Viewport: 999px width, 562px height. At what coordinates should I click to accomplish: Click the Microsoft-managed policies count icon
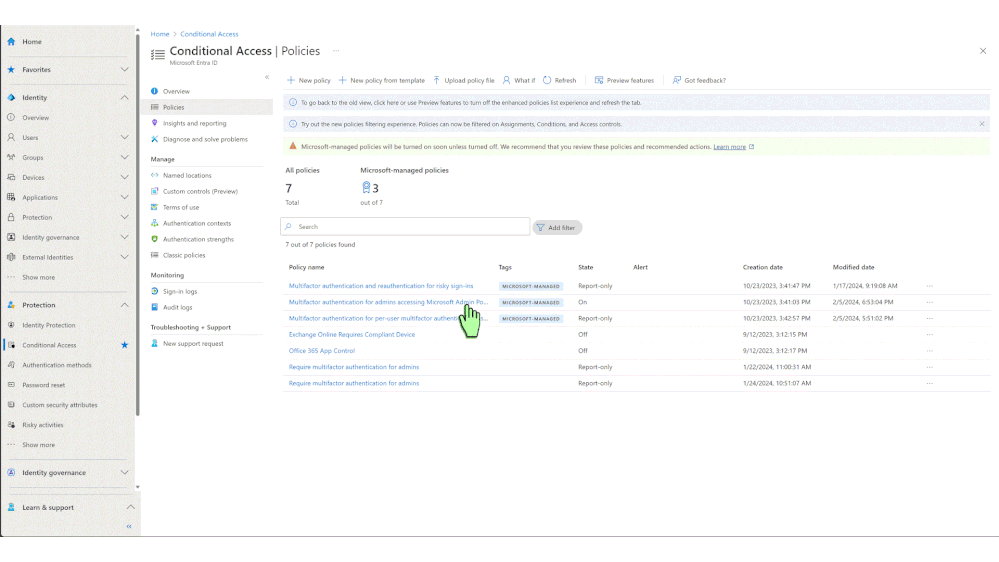coord(366,188)
